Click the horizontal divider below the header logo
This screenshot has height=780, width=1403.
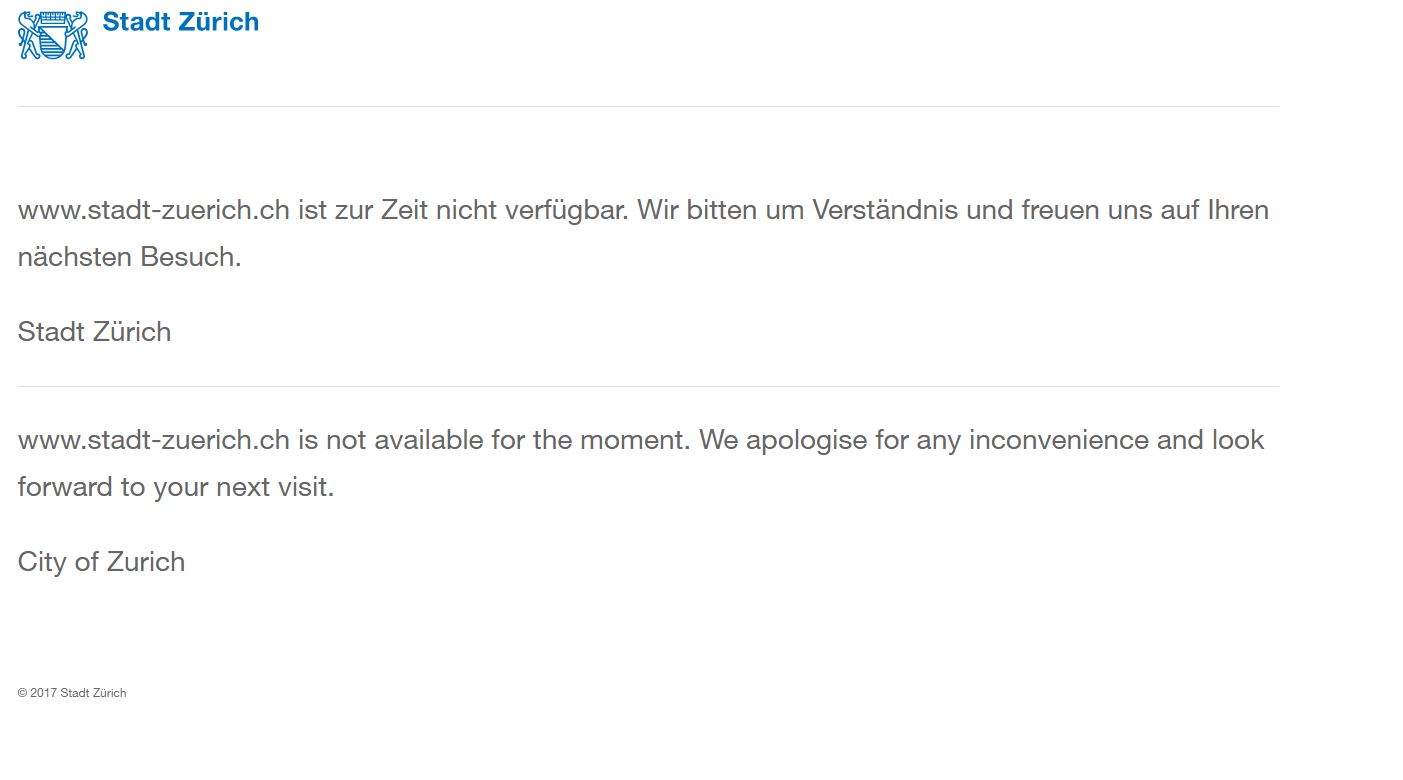[648, 106]
